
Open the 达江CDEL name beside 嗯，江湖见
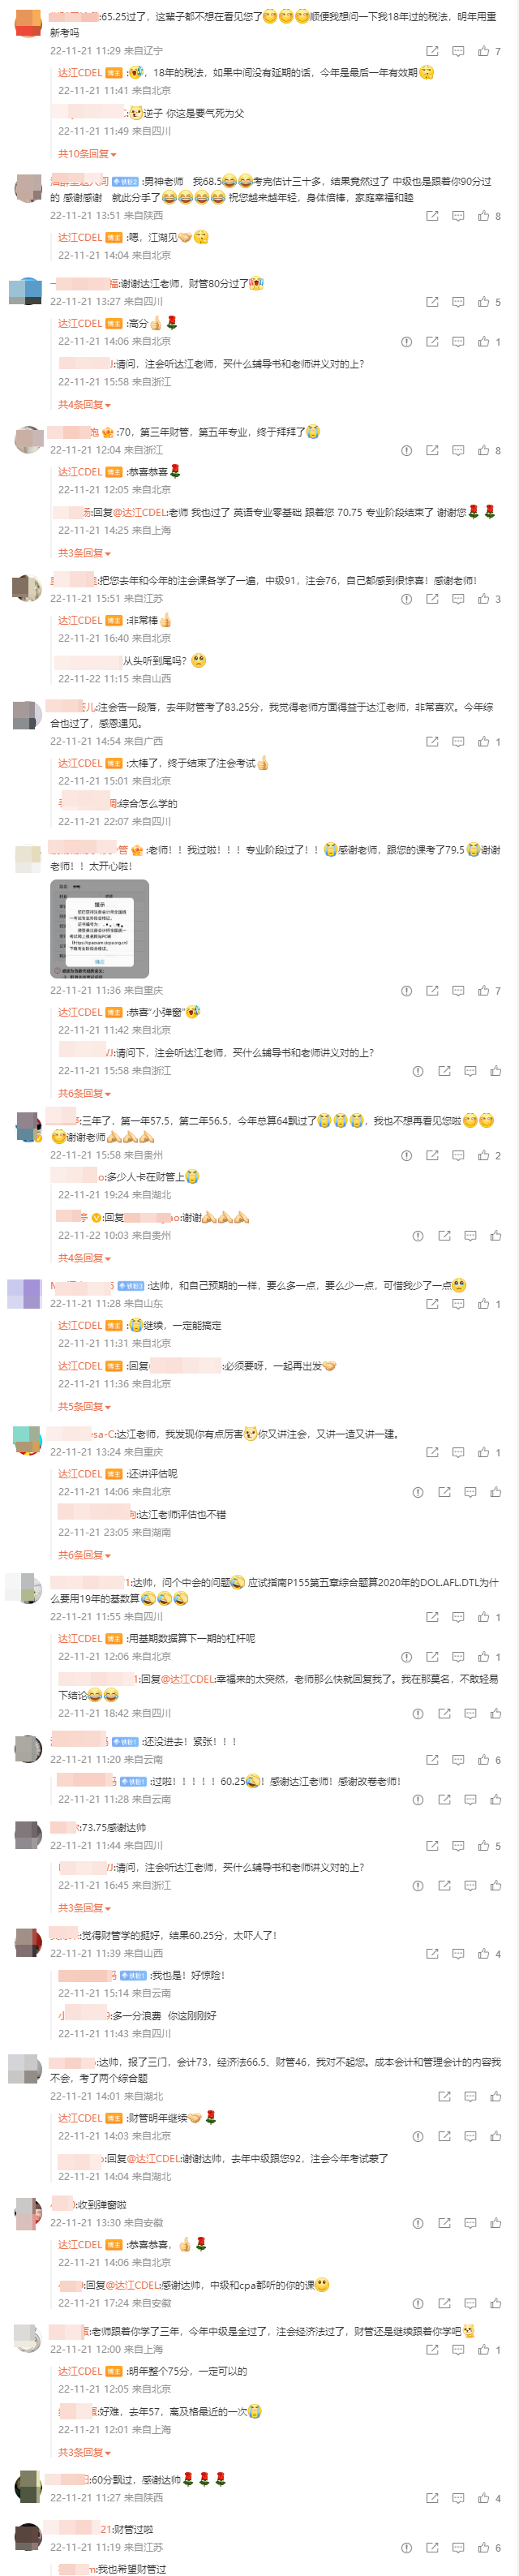click(80, 238)
